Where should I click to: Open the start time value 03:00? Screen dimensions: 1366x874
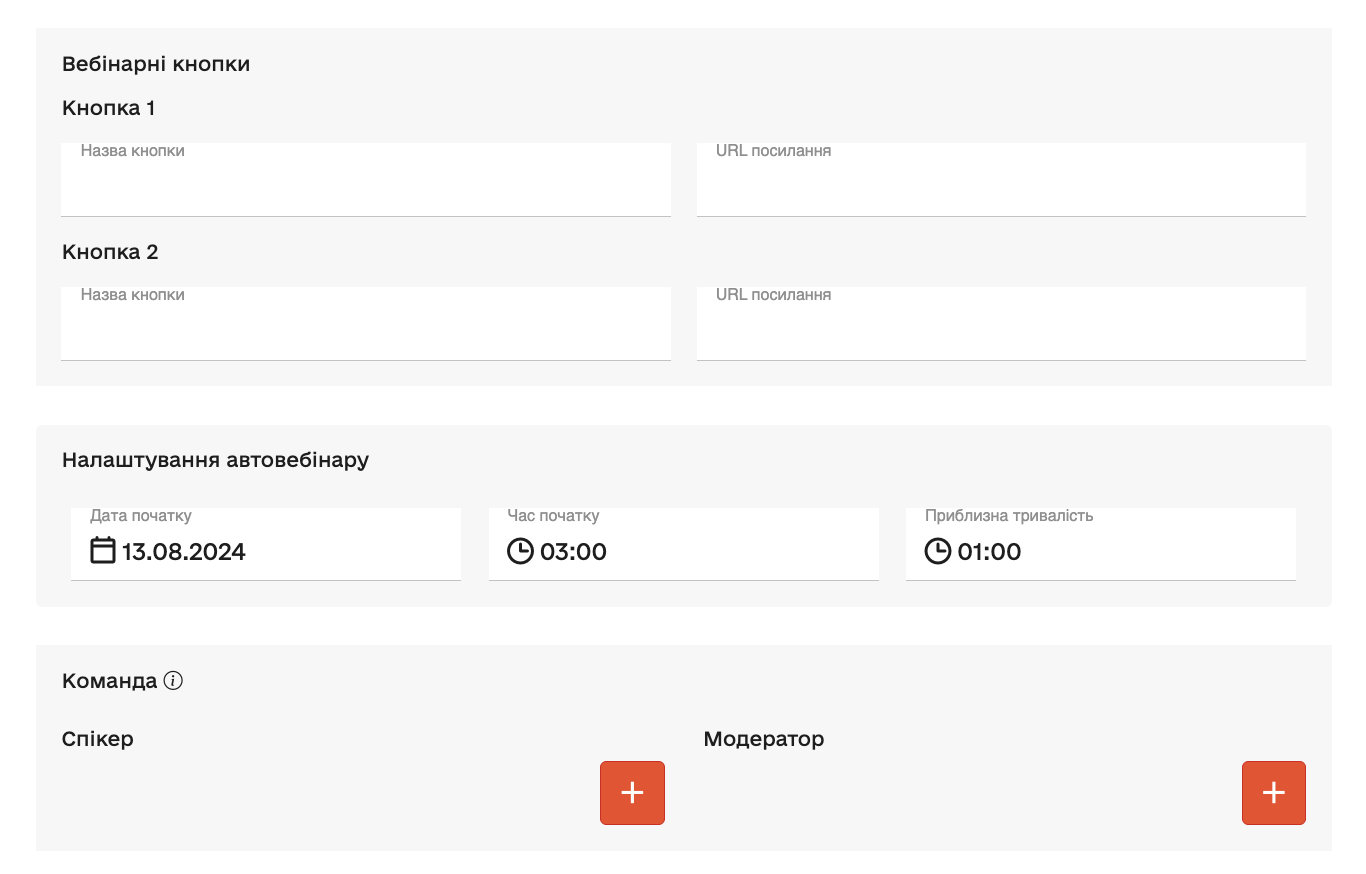pos(573,552)
